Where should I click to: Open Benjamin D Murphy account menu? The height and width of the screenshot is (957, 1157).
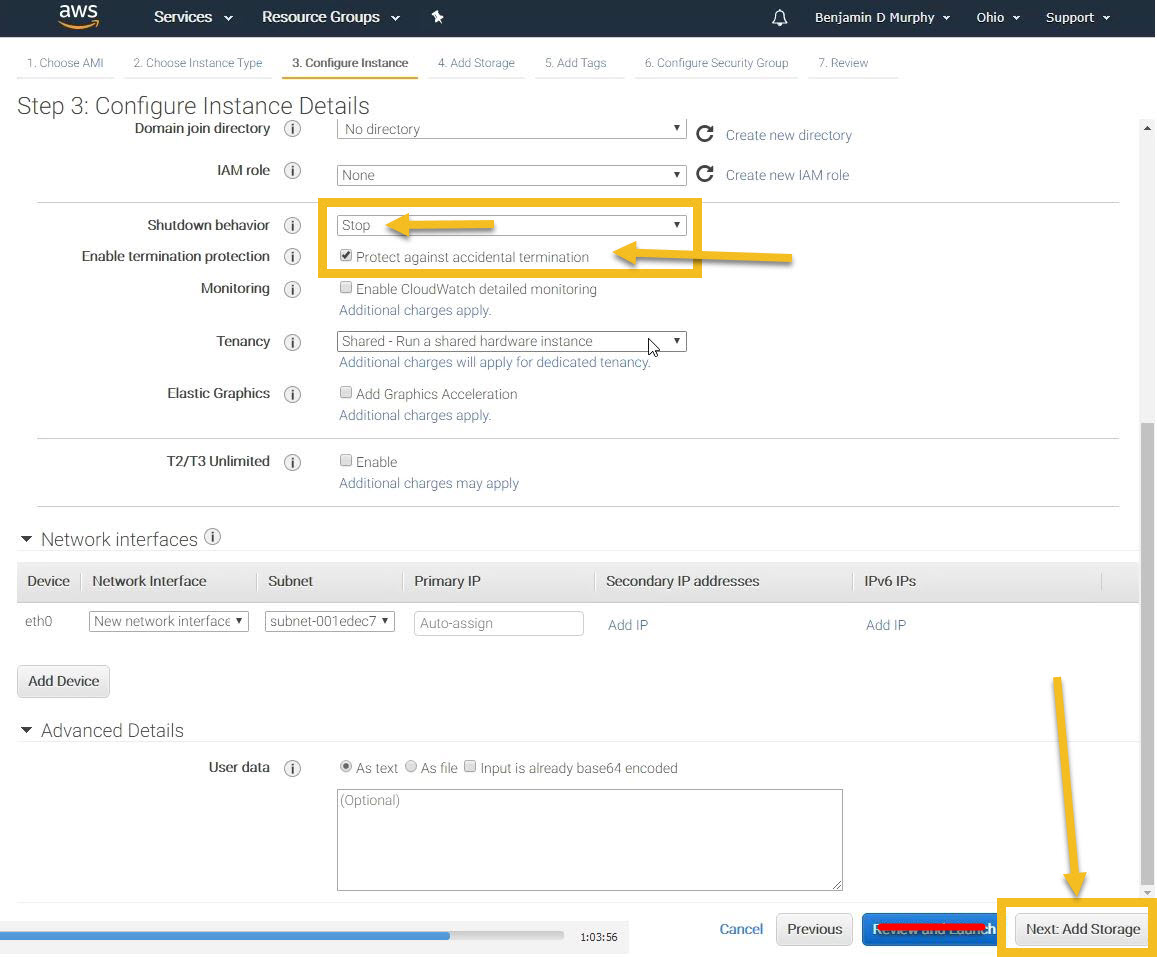tap(882, 18)
